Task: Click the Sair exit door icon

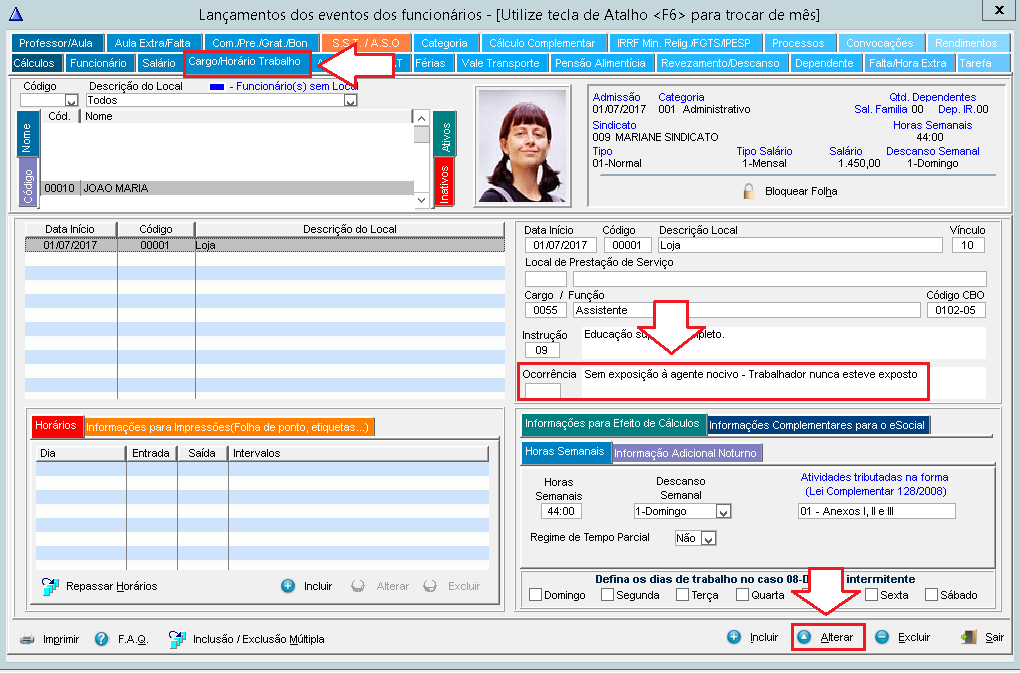Action: [x=969, y=637]
